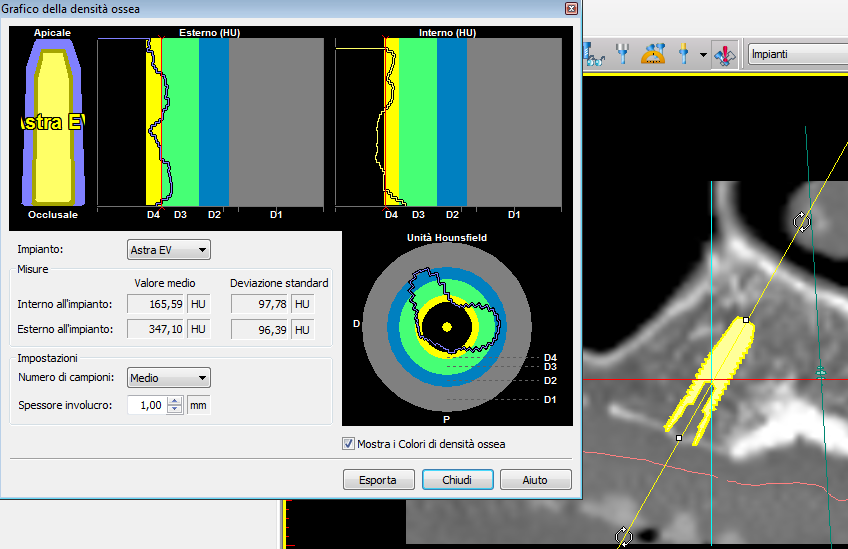Toggle Mostra i Colori di densità ossea checkbox
The width and height of the screenshot is (848, 549).
coord(349,444)
